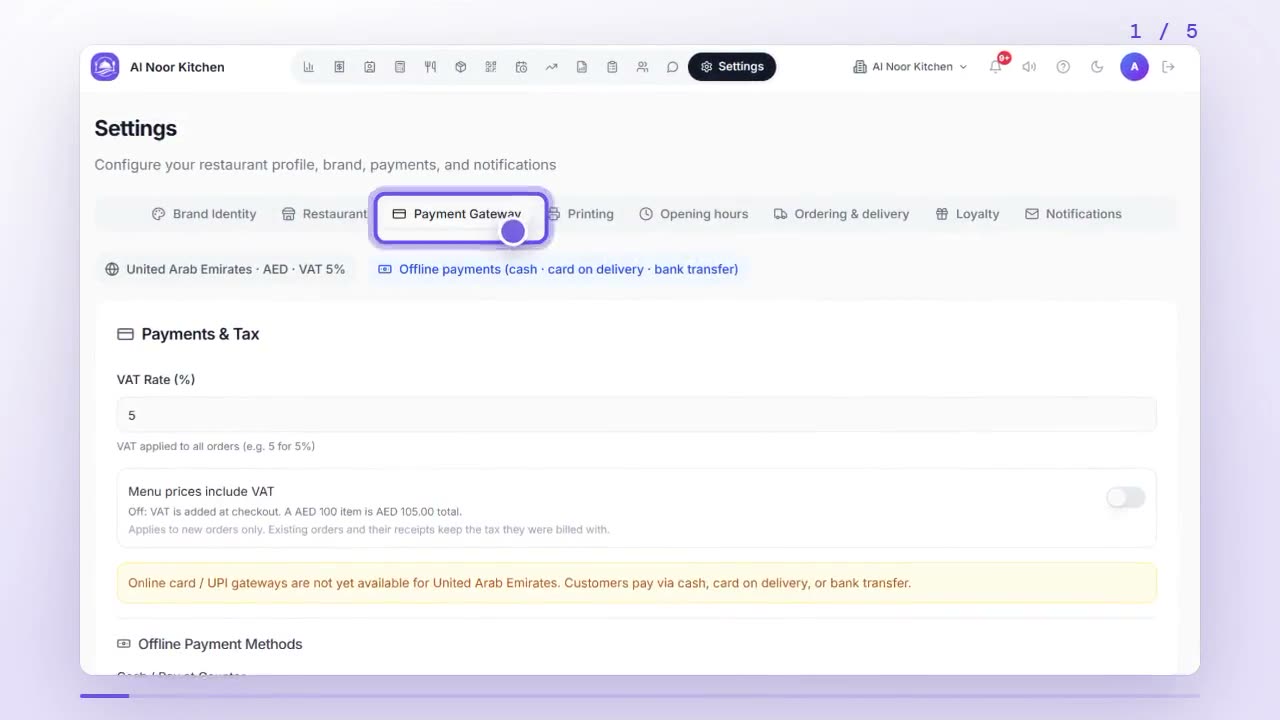Screen dimensions: 1280x720
Task: Open the people staff nav icon
Action: 642,67
